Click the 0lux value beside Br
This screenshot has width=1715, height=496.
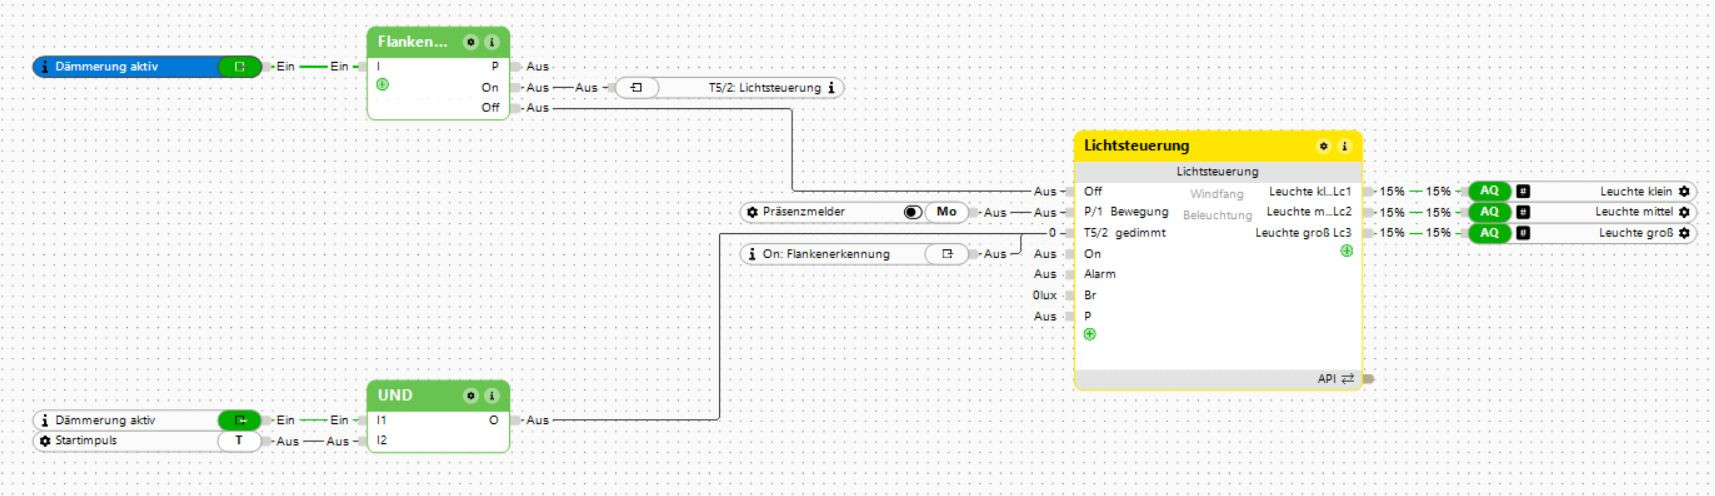pos(1045,295)
